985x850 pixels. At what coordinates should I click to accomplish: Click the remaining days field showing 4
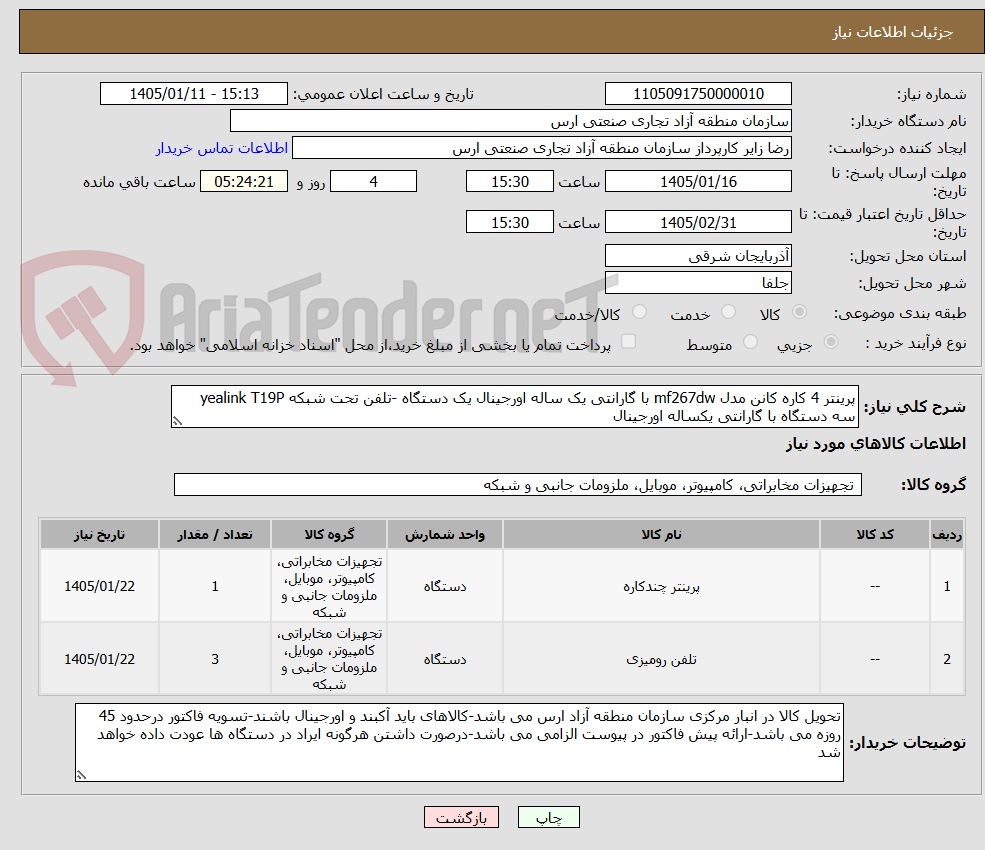373,182
